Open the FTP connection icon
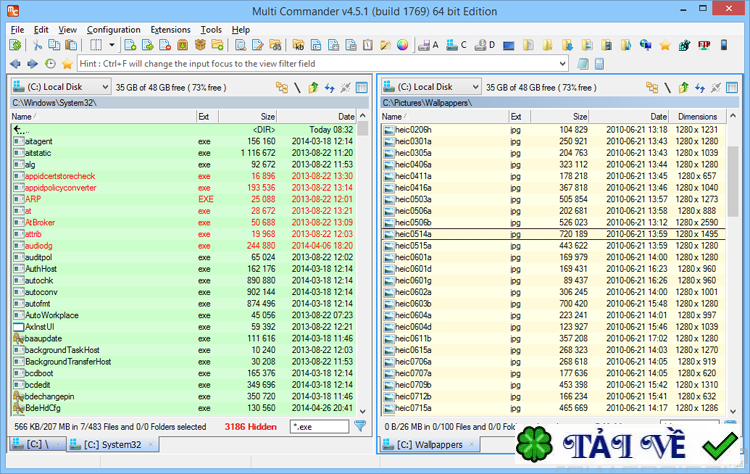 [x=704, y=46]
